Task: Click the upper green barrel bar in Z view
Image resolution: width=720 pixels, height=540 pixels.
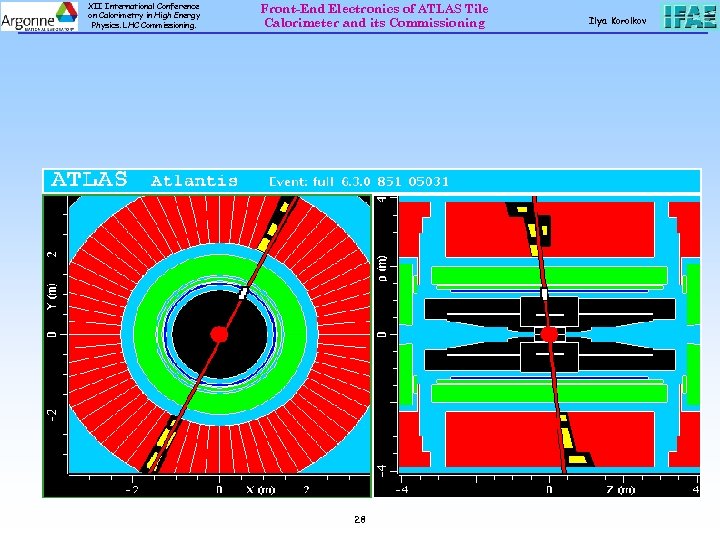Action: point(549,275)
